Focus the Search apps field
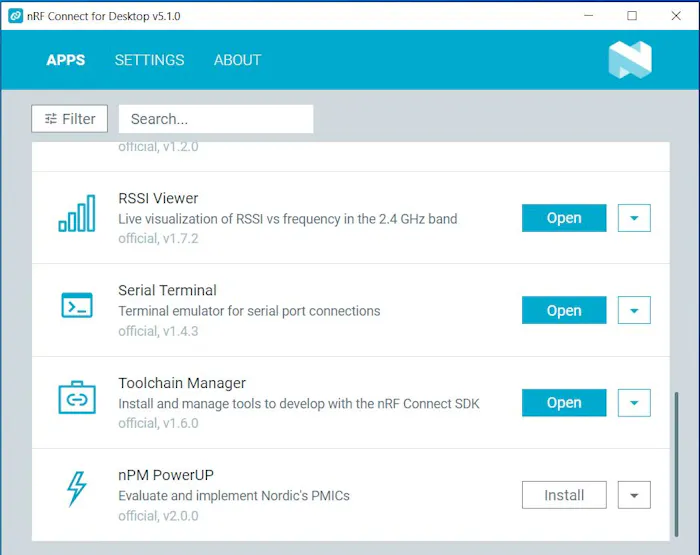Image resolution: width=700 pixels, height=555 pixels. click(x=216, y=119)
